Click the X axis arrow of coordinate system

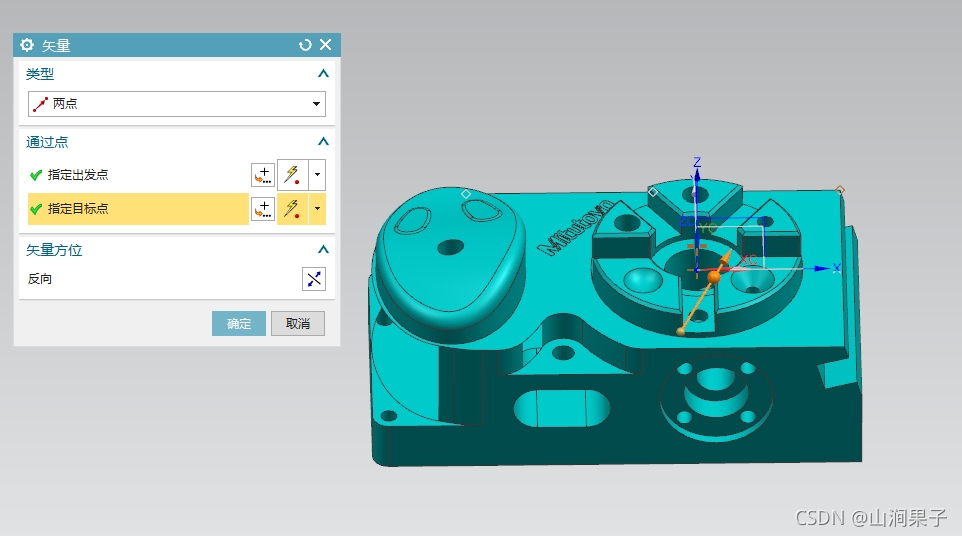click(822, 268)
